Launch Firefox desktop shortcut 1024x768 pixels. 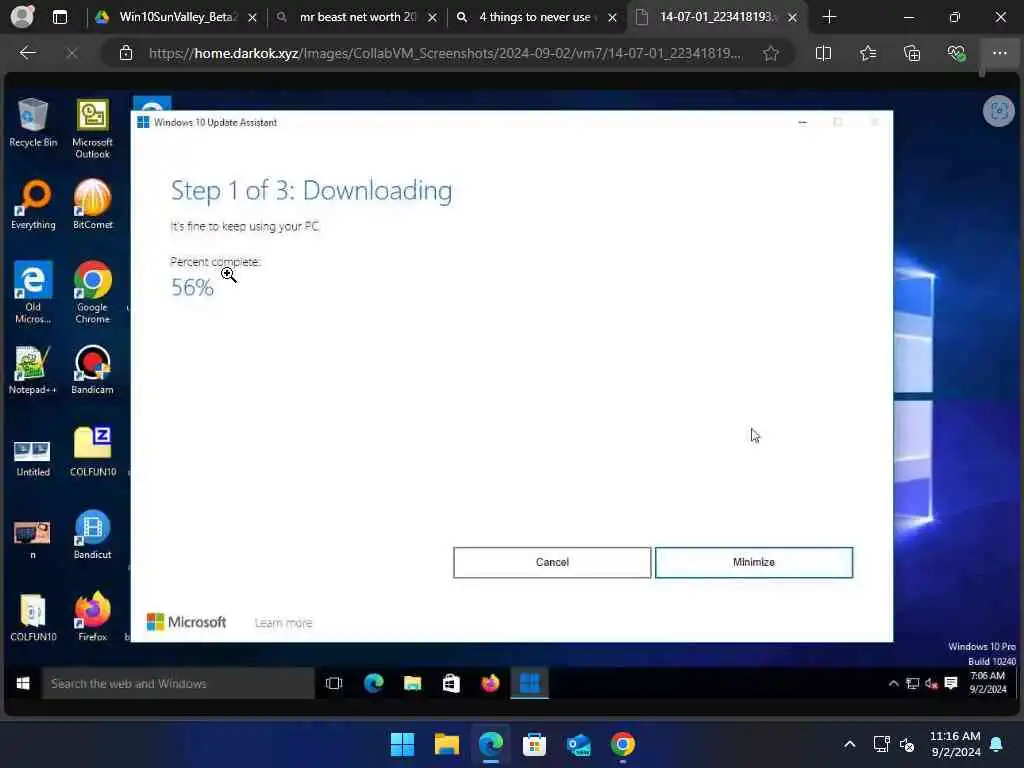click(92, 617)
